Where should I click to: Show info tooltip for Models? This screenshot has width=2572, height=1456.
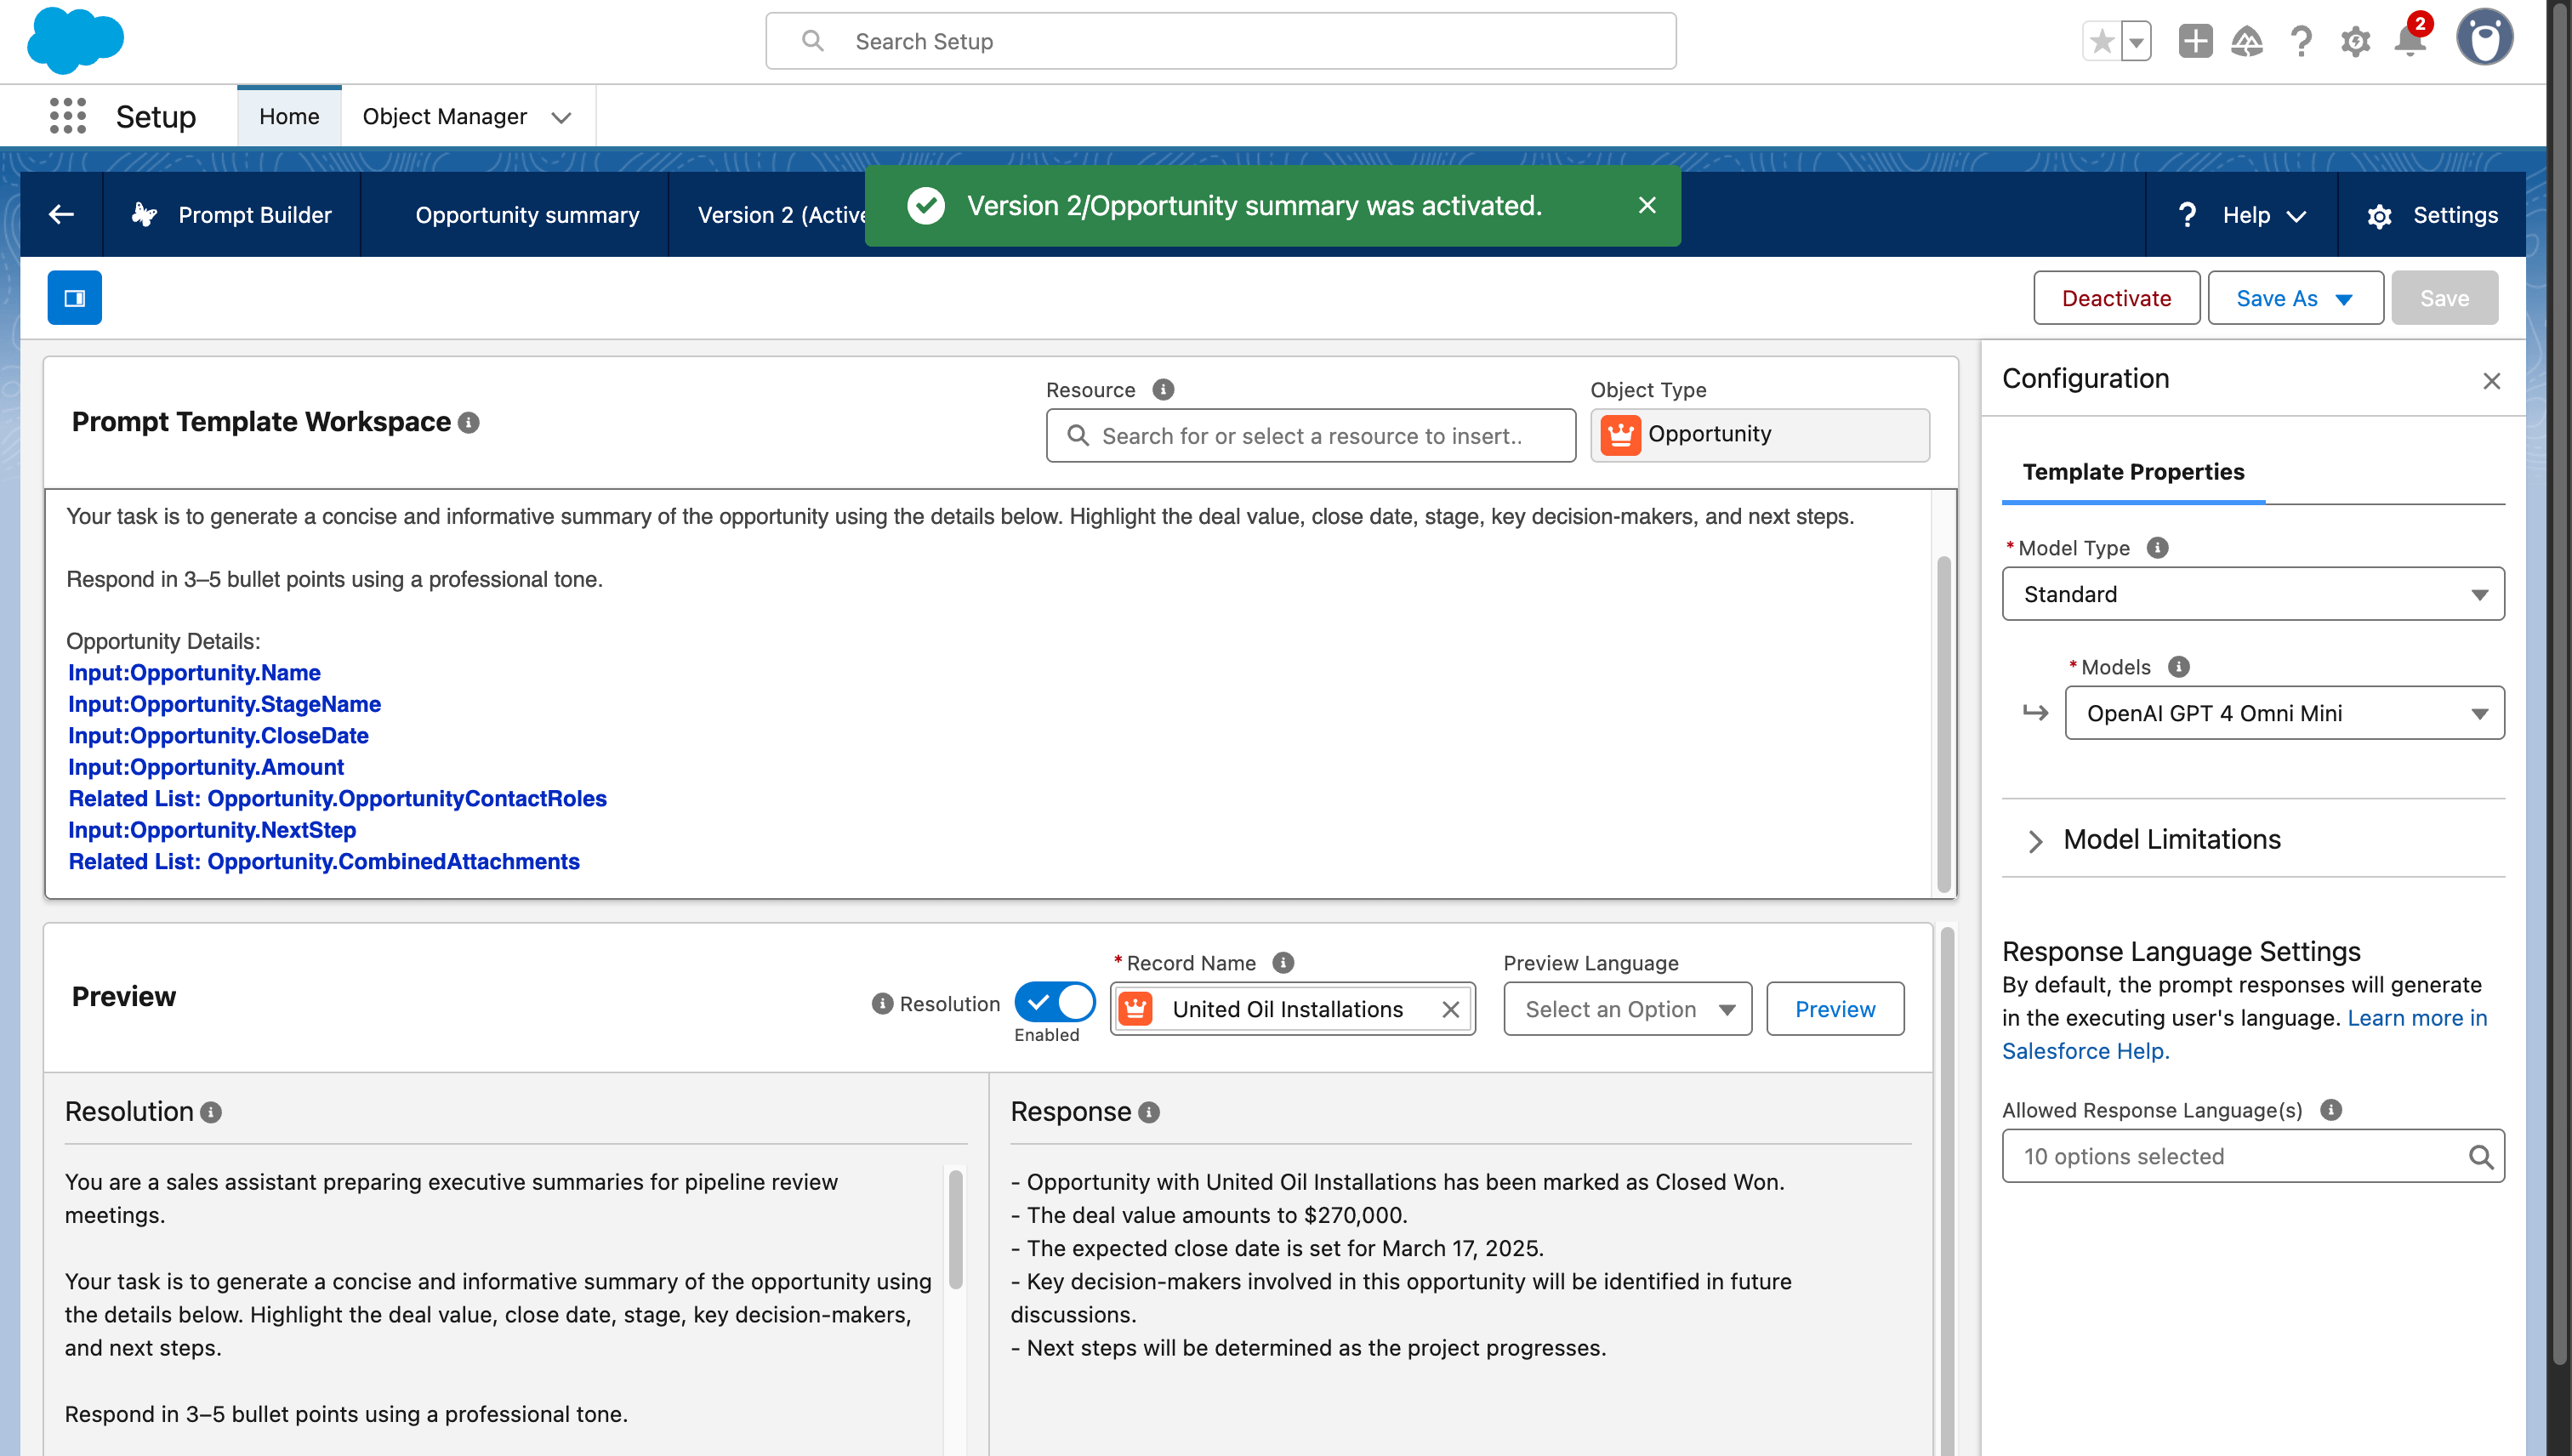(2178, 667)
